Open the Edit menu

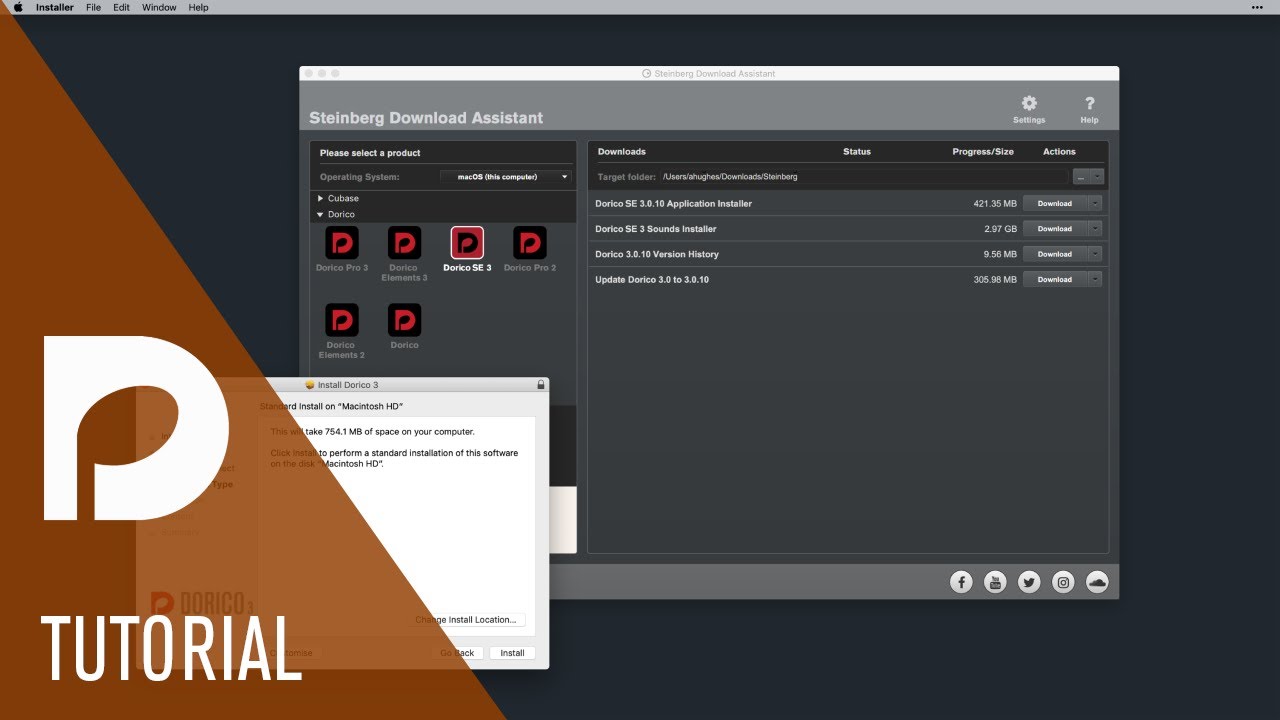(121, 7)
